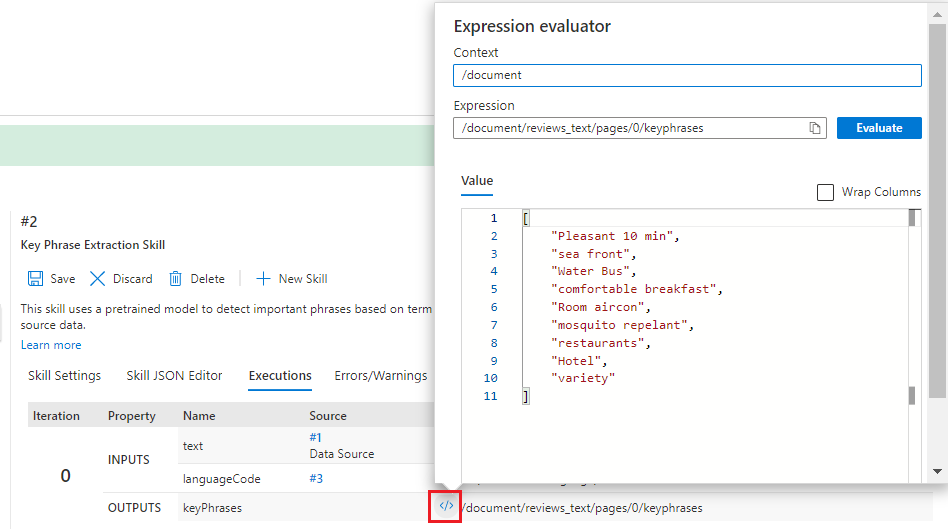Open the Errors/Warnings tab
Image resolution: width=948 pixels, height=529 pixels.
(x=380, y=376)
